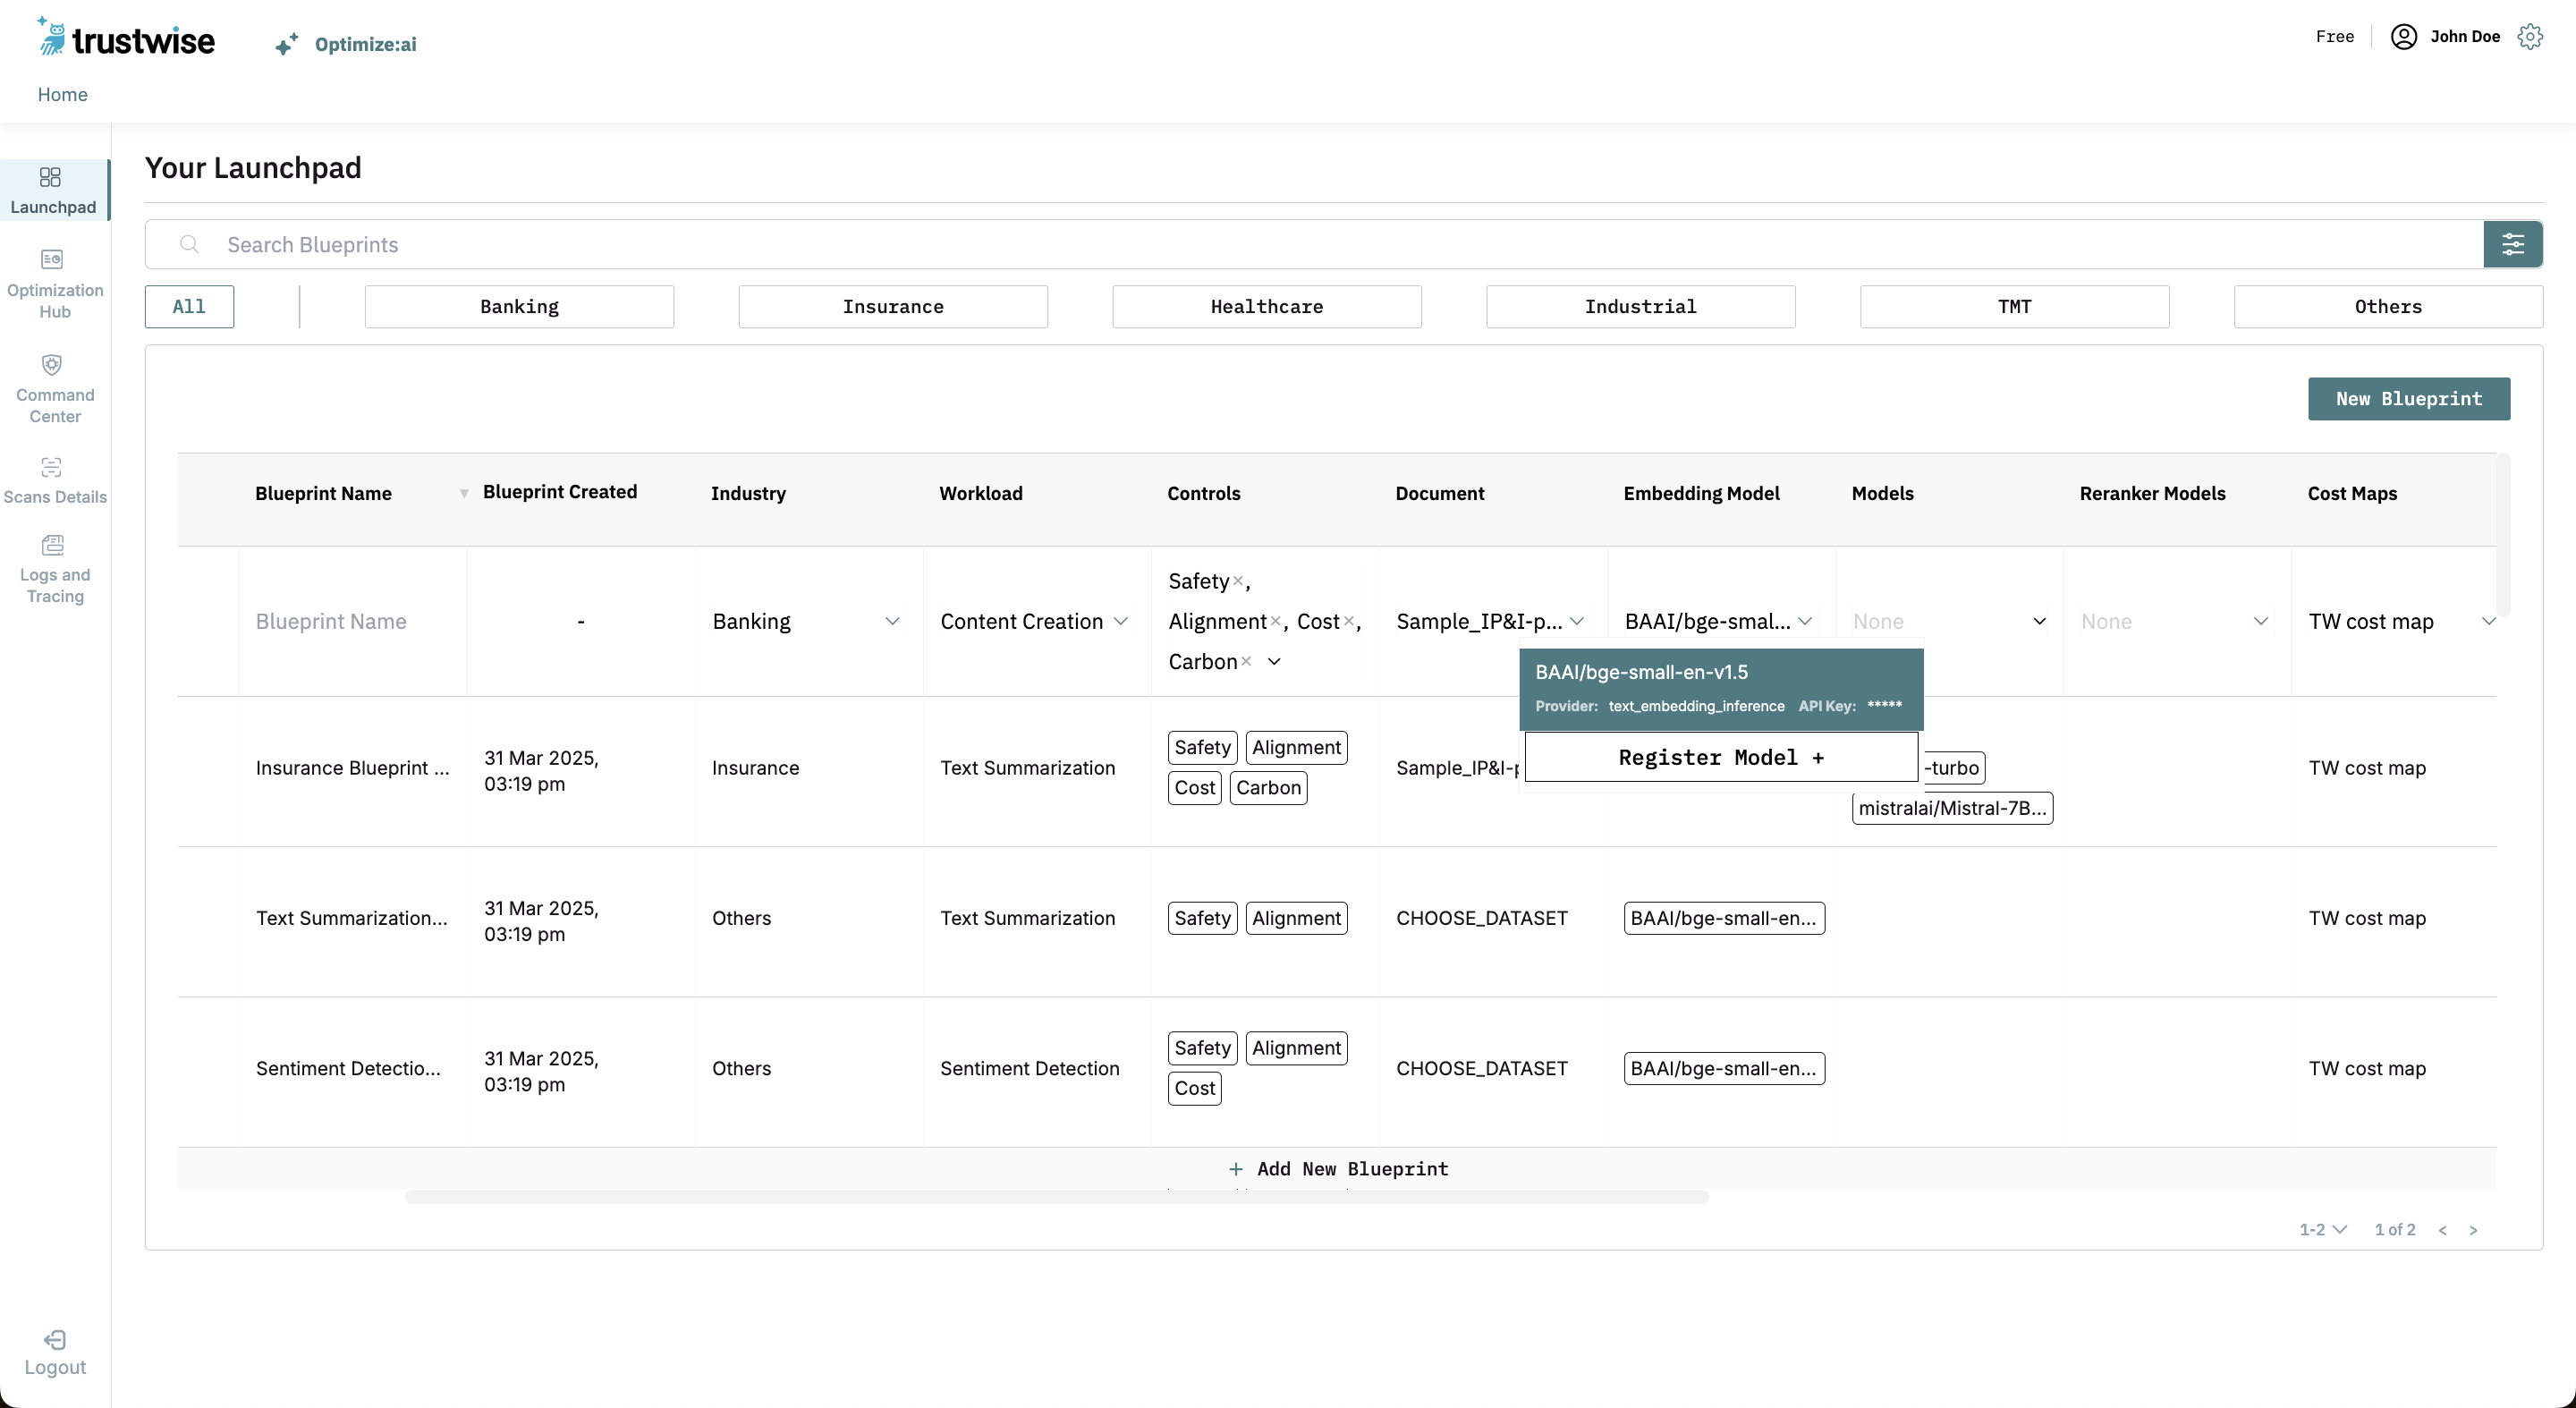Select the Healthcare category tab

click(x=1266, y=306)
